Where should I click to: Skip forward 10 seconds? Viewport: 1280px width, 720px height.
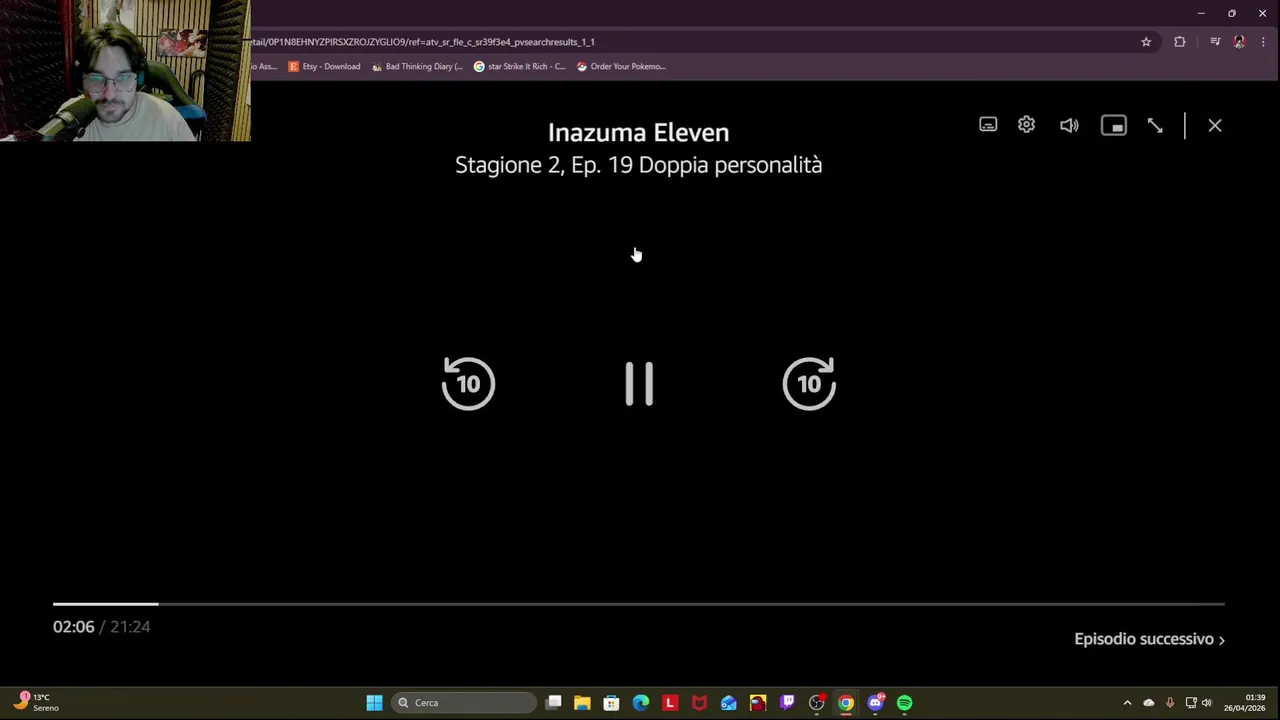(809, 383)
